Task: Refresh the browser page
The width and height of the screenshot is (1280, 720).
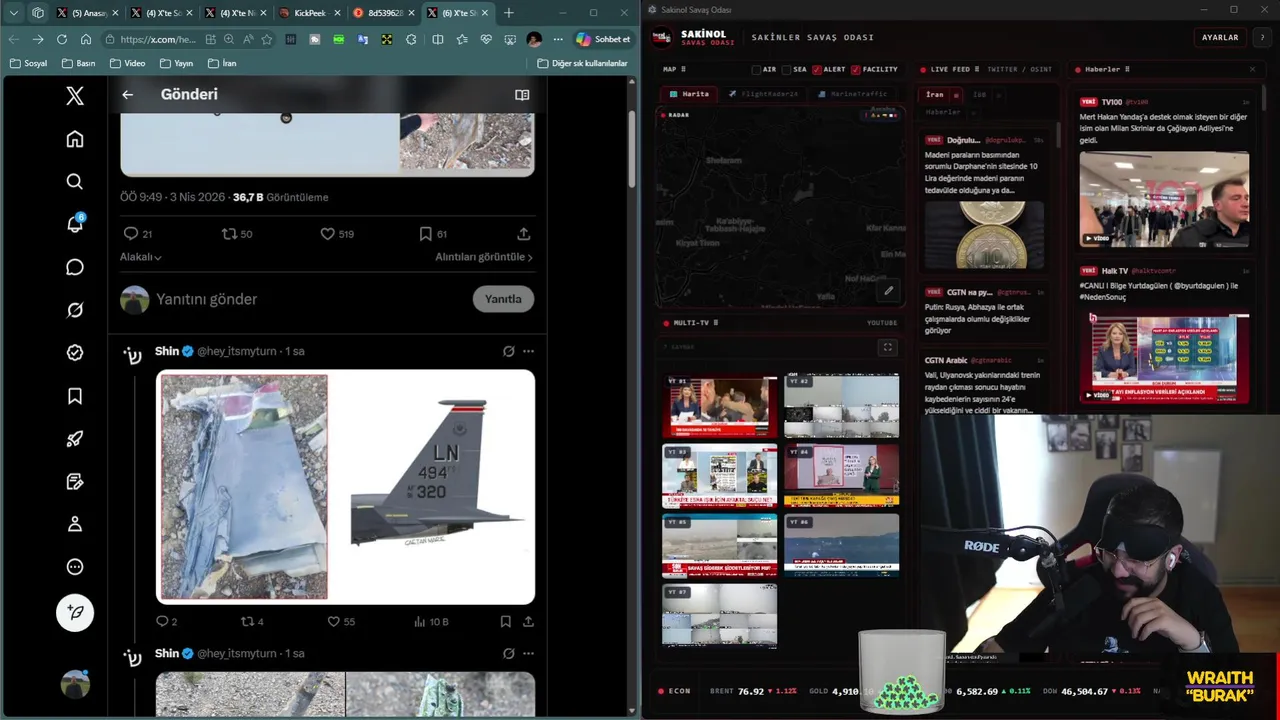Action: pos(61,39)
